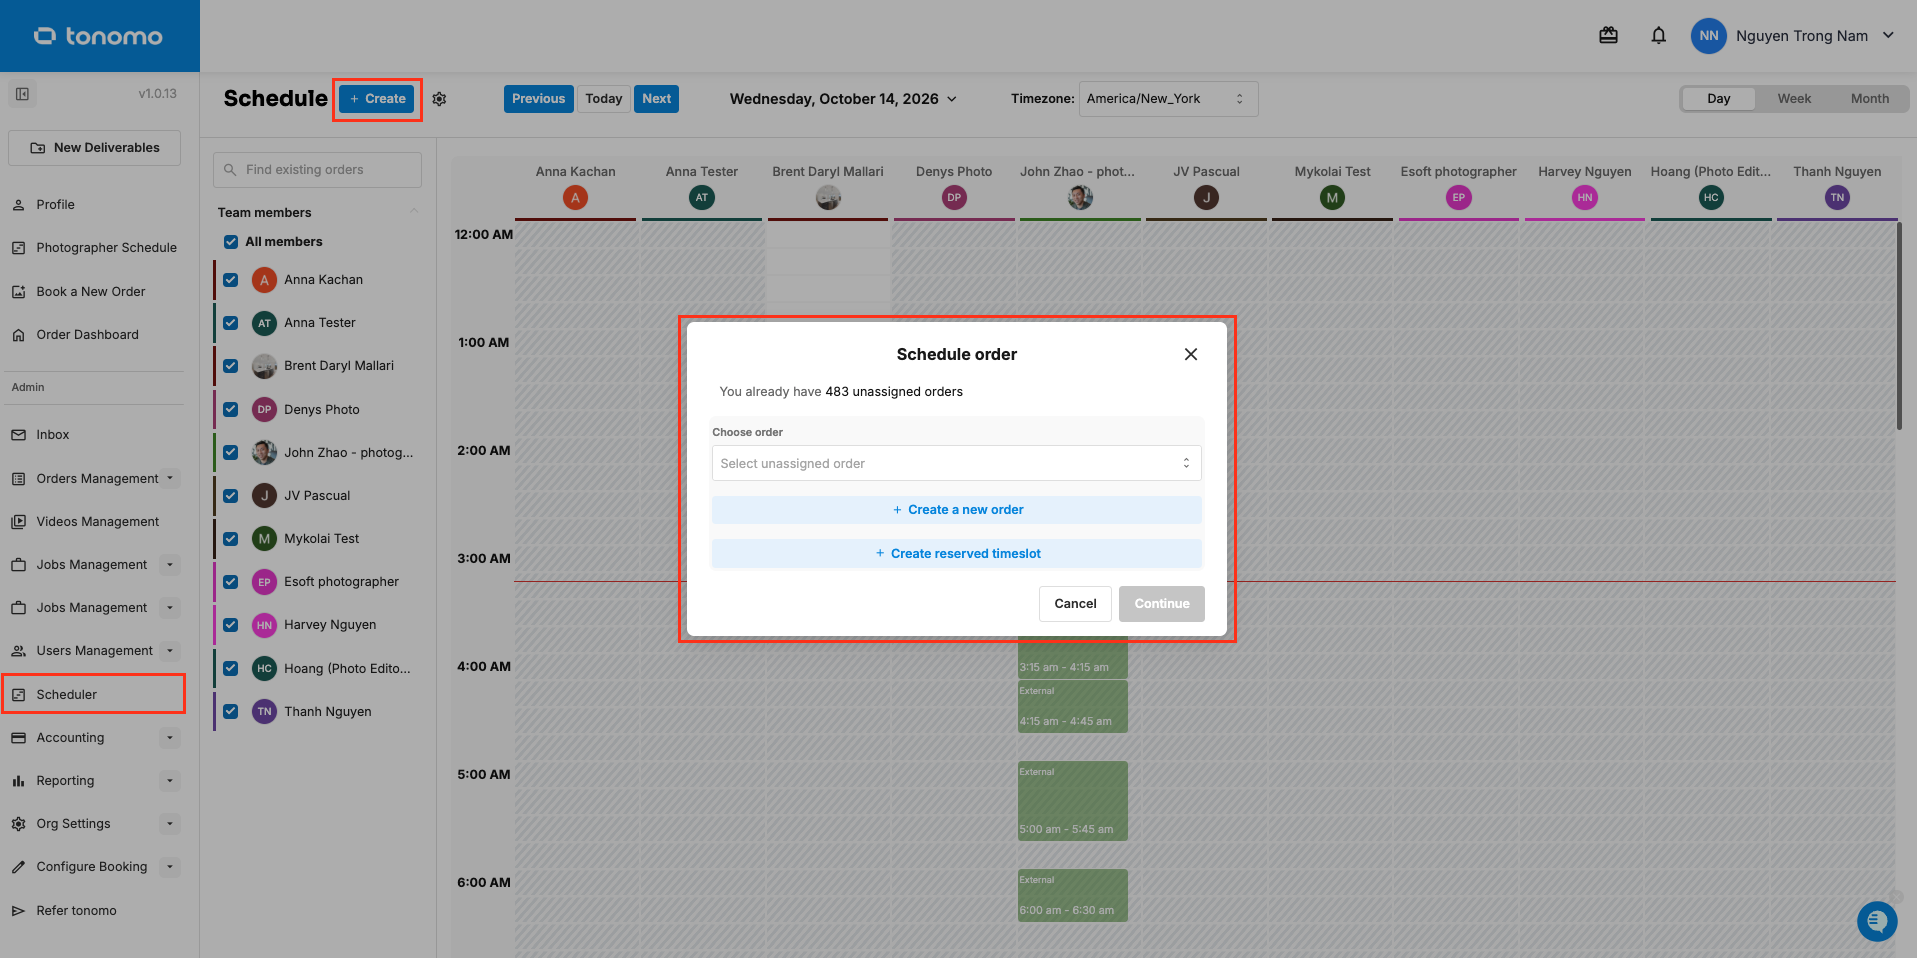Click the Org Settings gear icon
The height and width of the screenshot is (958, 1917).
tap(18, 824)
